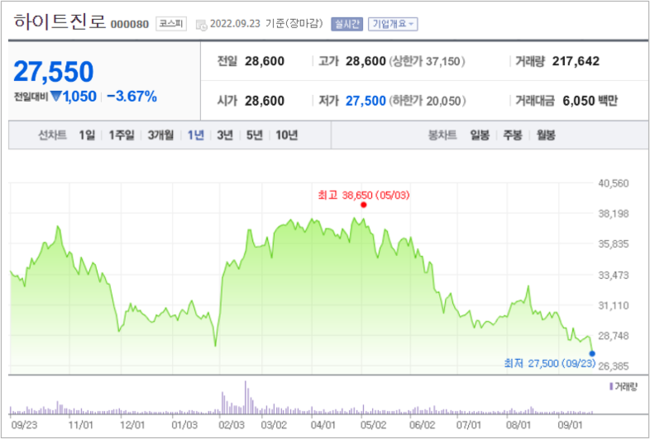Click the clock icon beside the 2022.09.23 date
Viewport: 650px width, 439px height.
coord(201,23)
